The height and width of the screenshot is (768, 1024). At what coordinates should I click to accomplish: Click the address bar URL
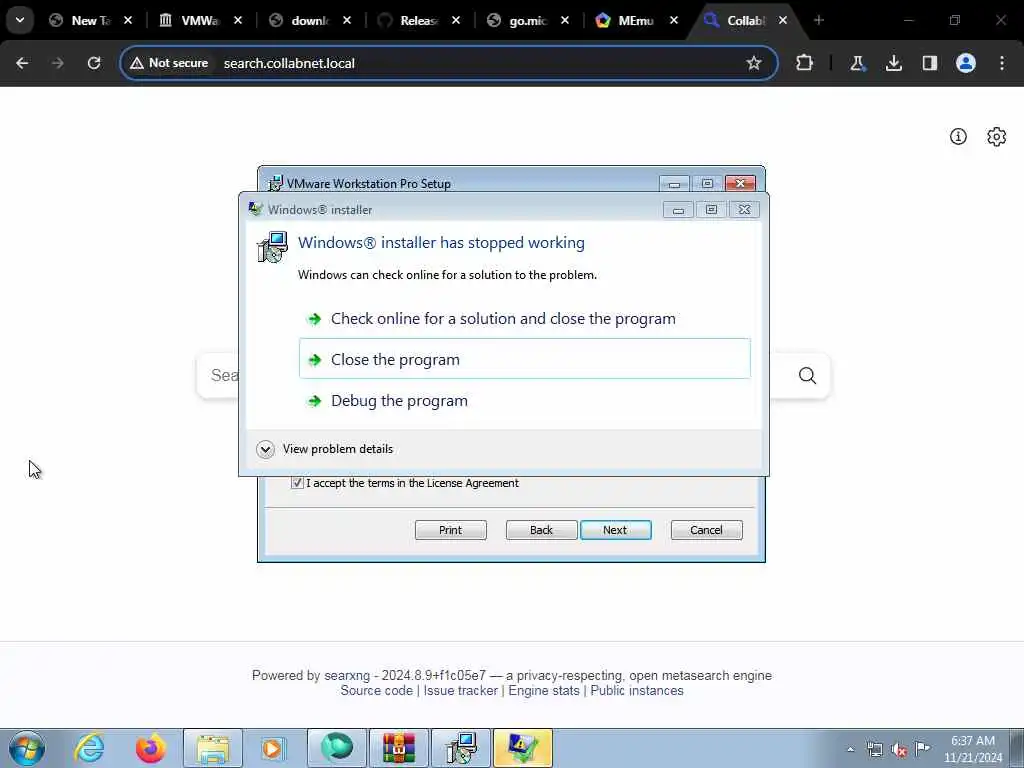(x=289, y=63)
